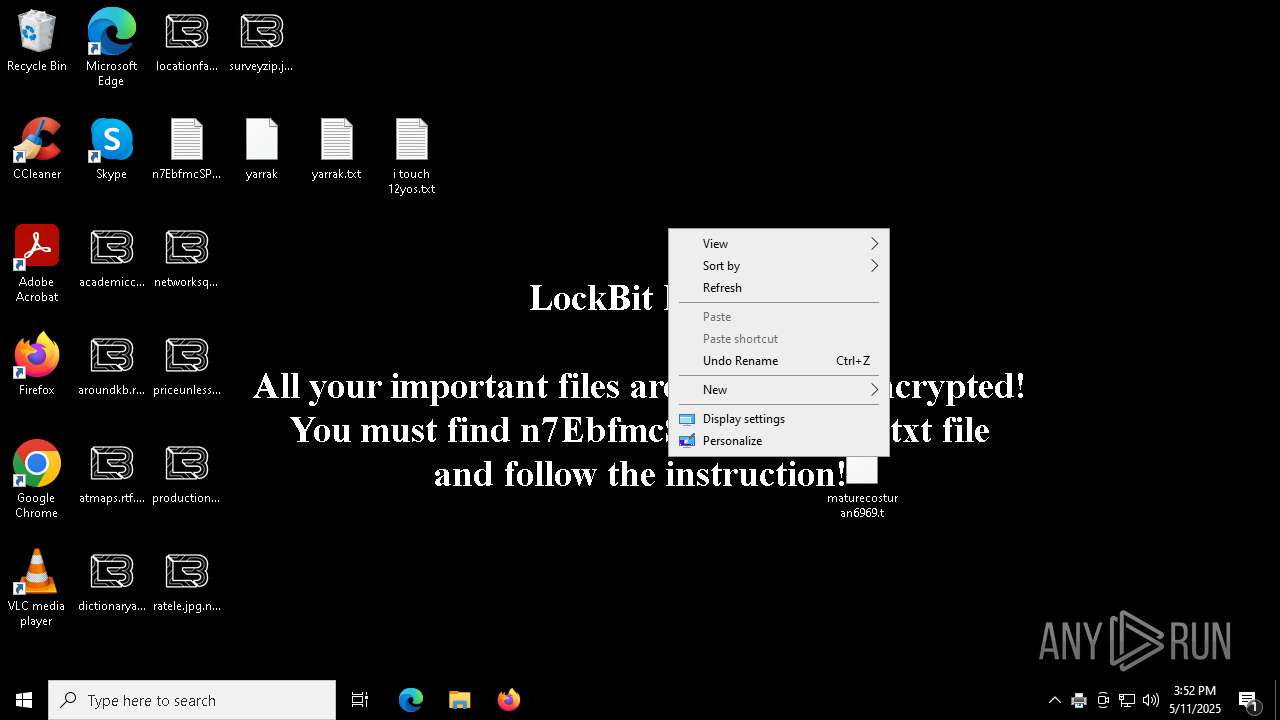Select the aroundkb.r... encrypted file icon
1280x720 pixels.
111,366
